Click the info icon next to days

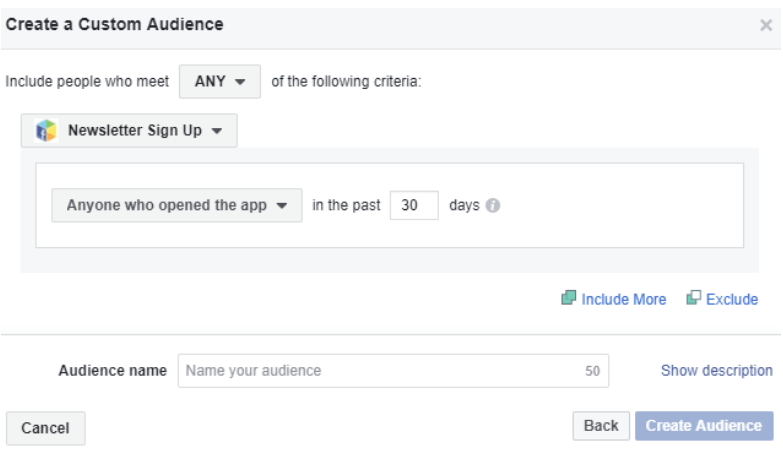coord(491,205)
